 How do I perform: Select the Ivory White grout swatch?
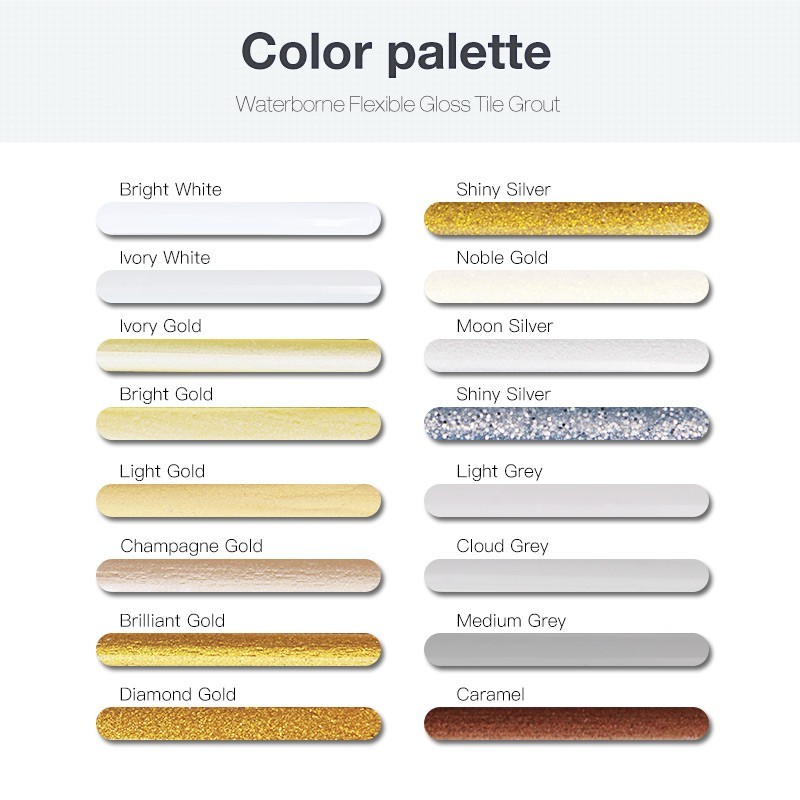239,287
